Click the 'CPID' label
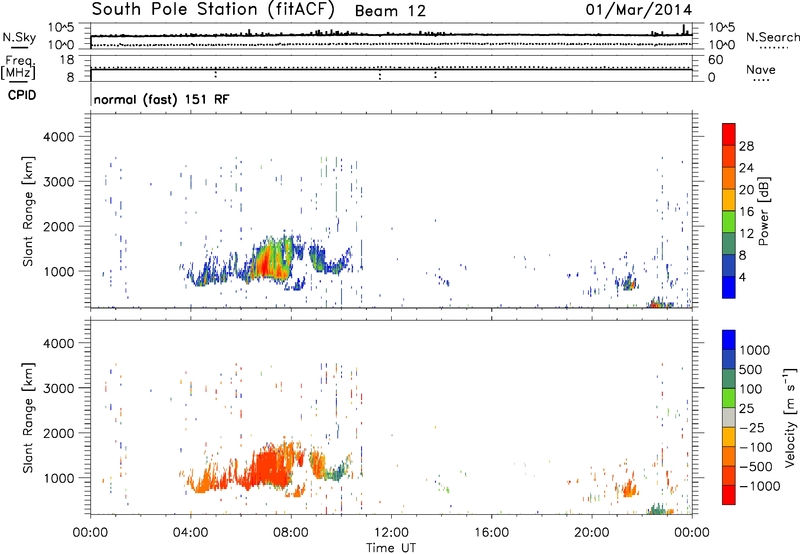This screenshot has width=800, height=554. coord(22,95)
